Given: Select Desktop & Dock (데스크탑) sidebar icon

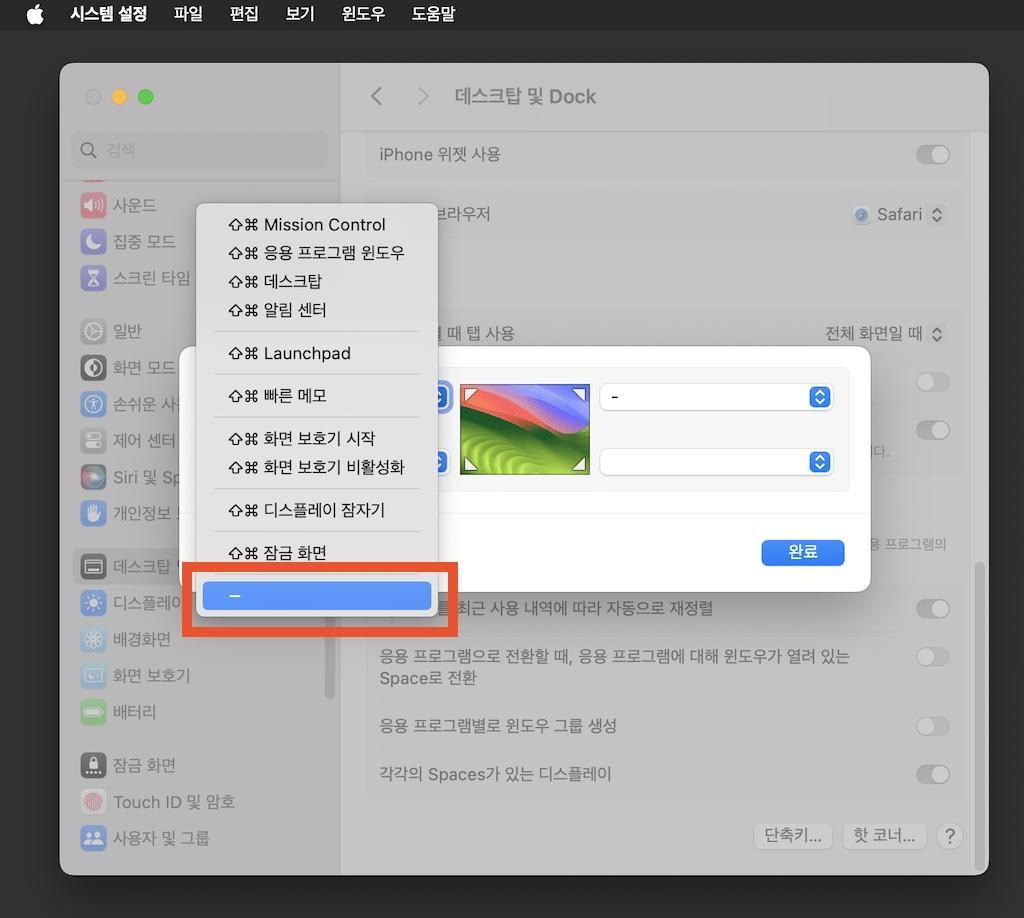Looking at the screenshot, I should pyautogui.click(x=93, y=566).
